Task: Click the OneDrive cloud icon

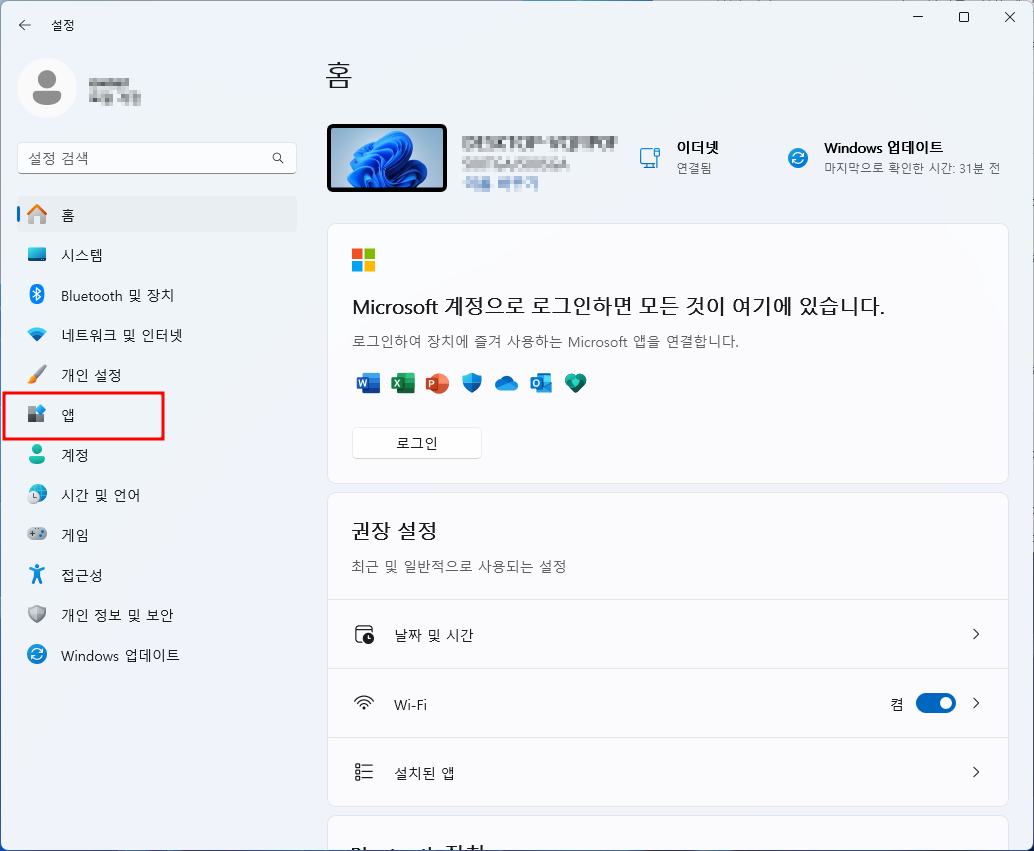Action: [506, 383]
